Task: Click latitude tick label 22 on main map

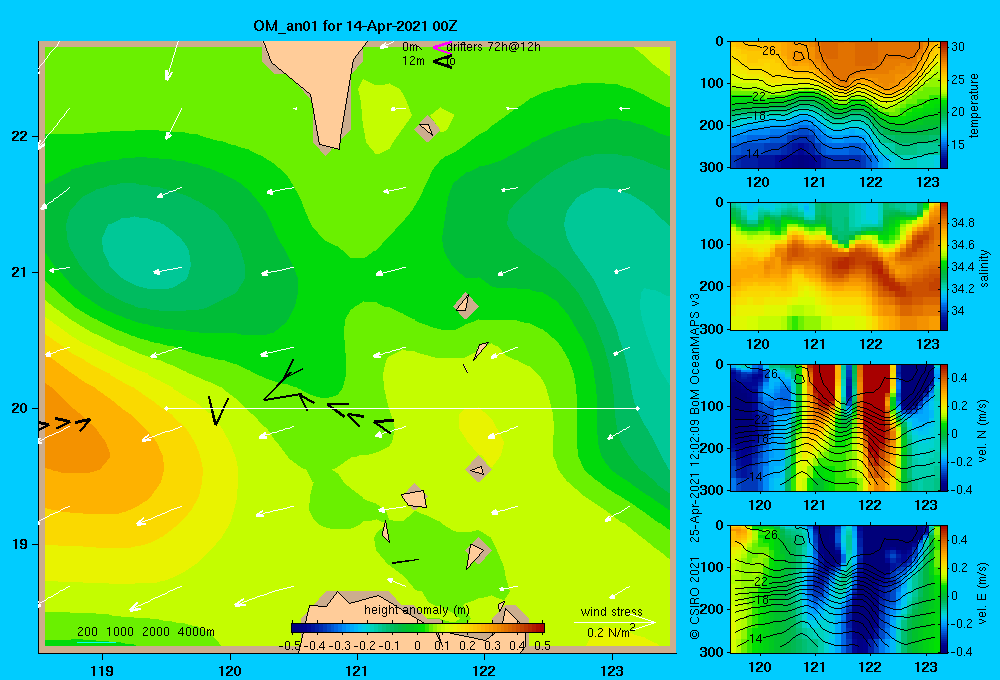Action: click(20, 136)
